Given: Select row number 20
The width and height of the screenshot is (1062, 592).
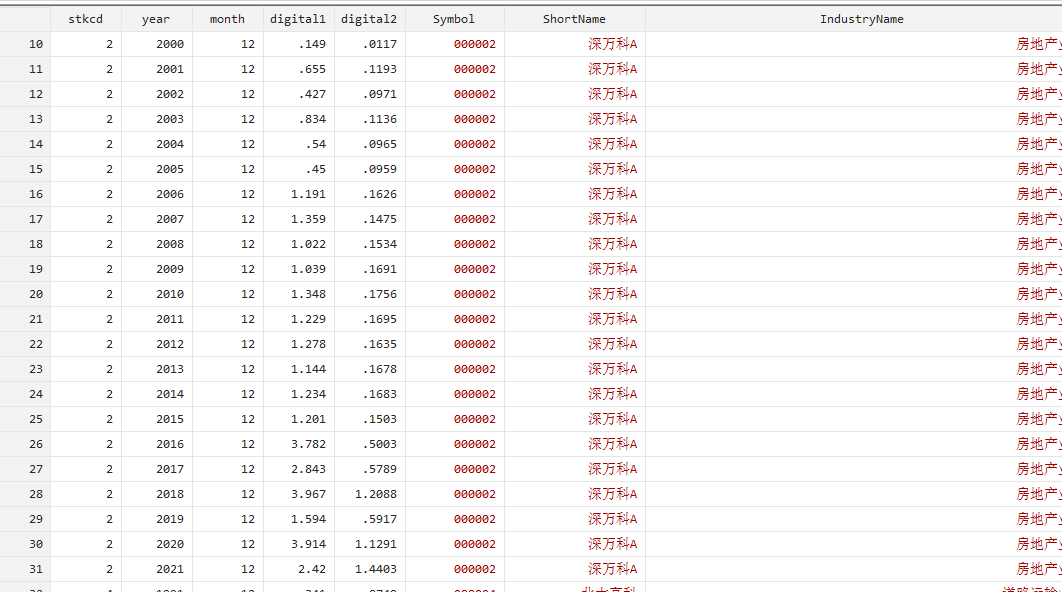Looking at the screenshot, I should point(25,294).
